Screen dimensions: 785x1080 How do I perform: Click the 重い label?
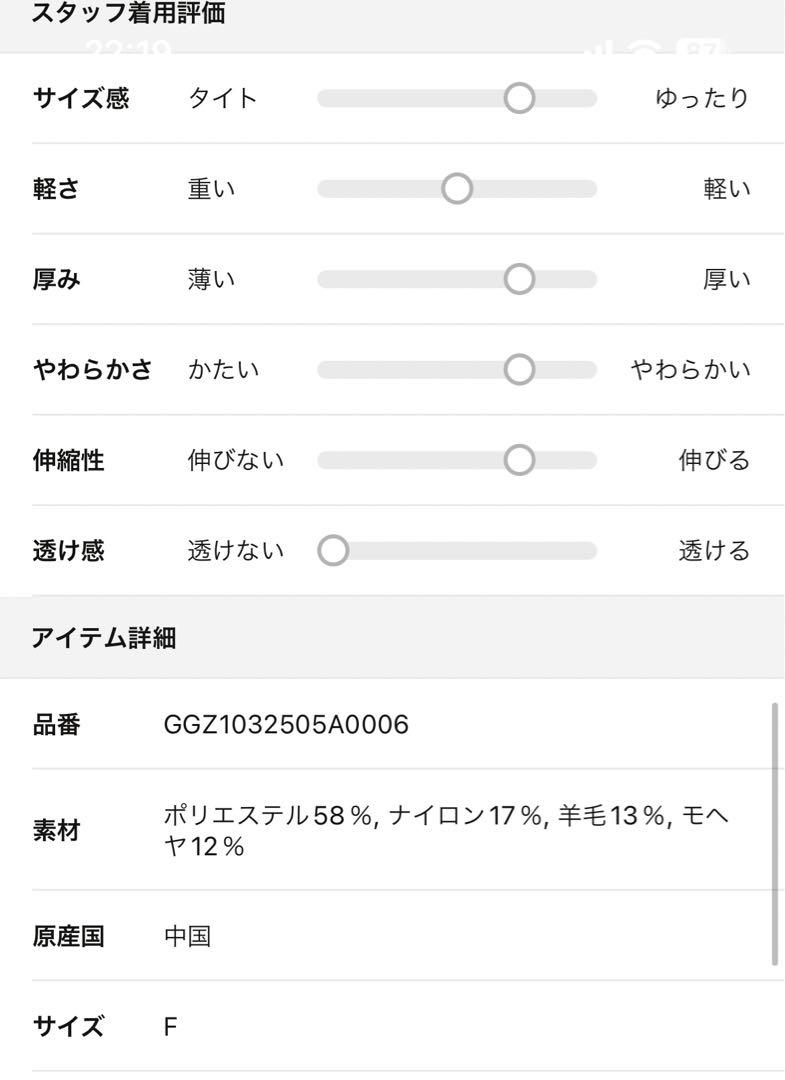211,189
